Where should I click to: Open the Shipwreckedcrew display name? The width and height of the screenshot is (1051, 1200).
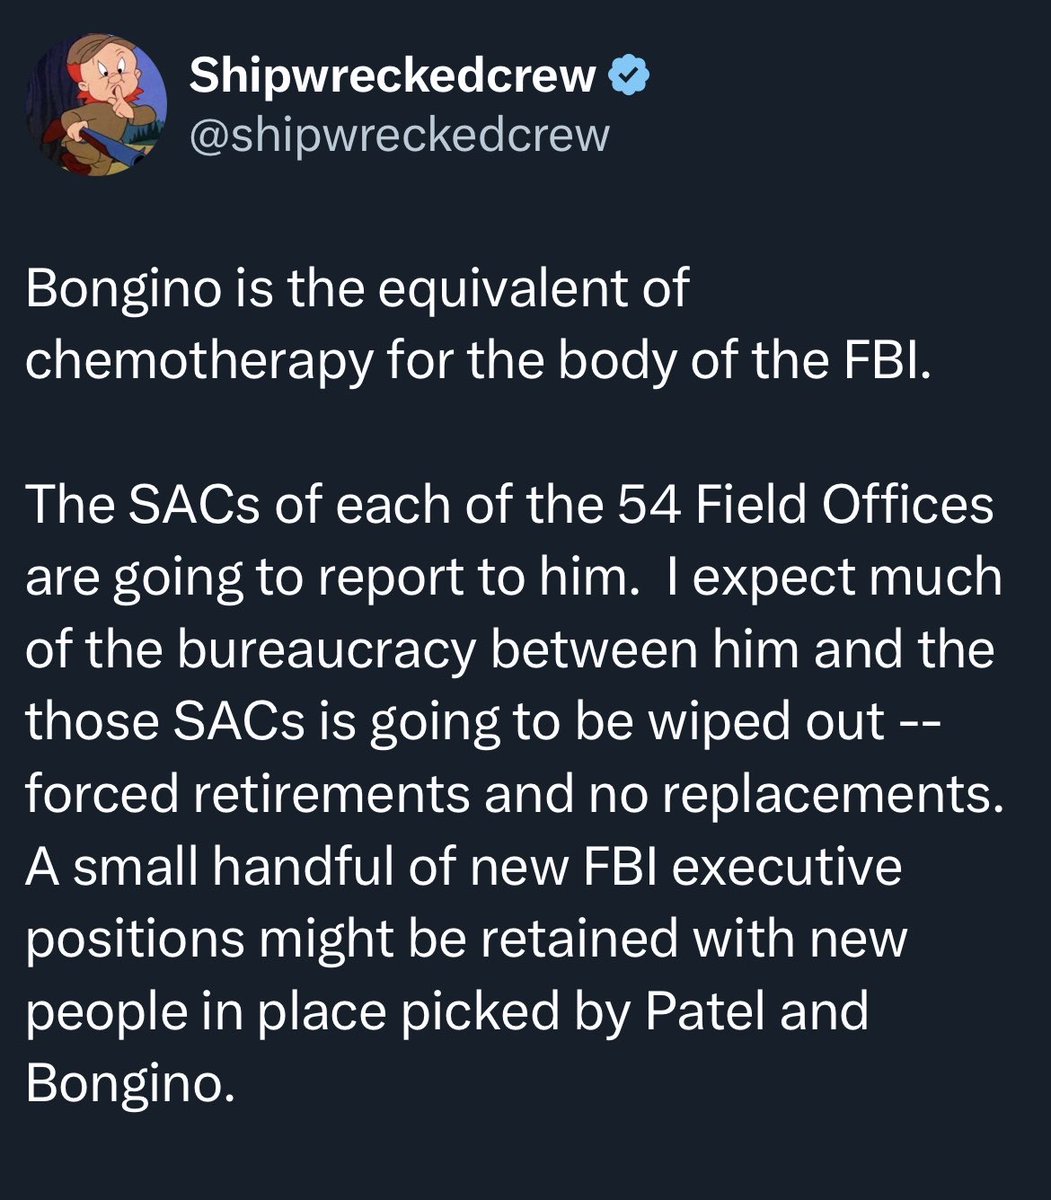coord(392,77)
